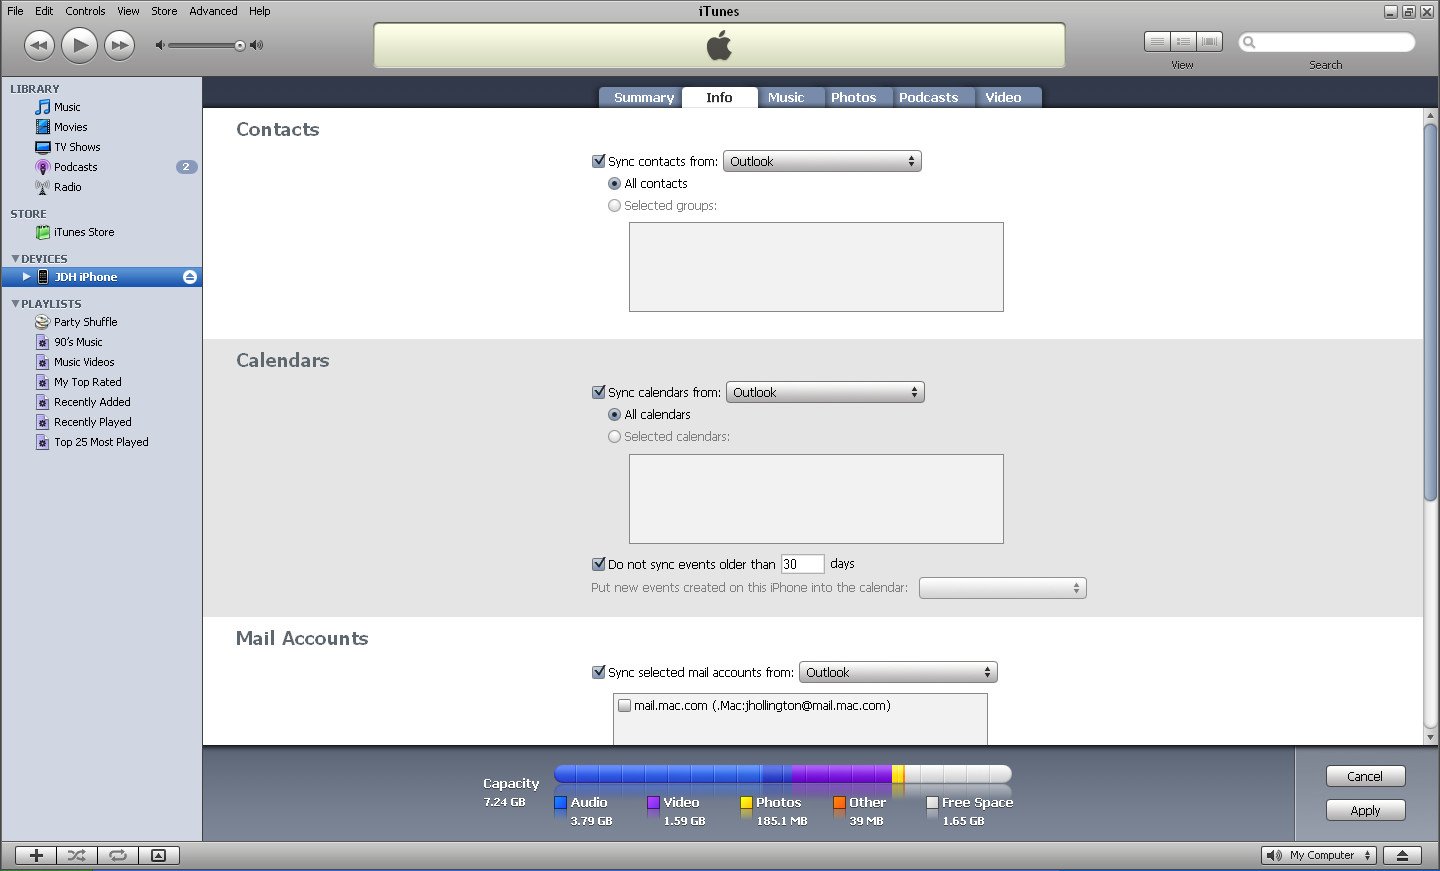
Task: Switch to list view button
Action: click(x=1157, y=42)
